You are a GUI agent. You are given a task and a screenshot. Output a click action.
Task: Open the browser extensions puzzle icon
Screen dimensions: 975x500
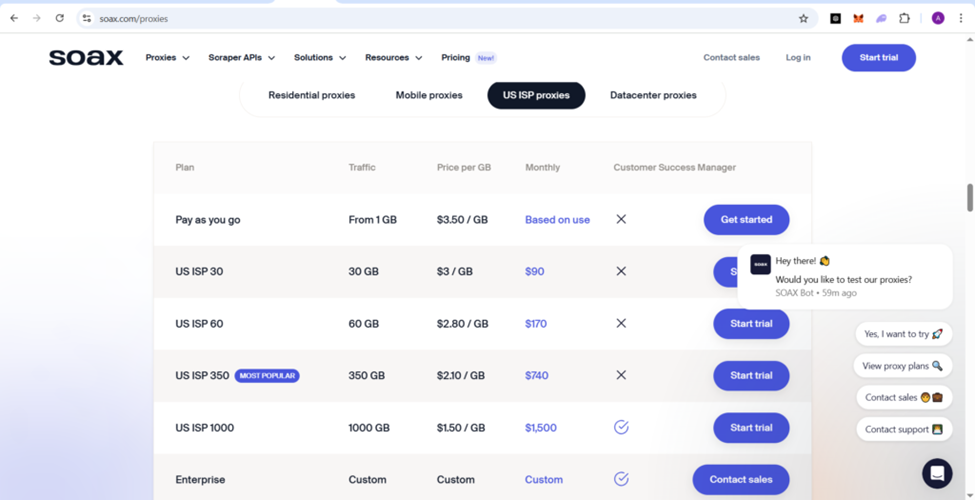pos(904,18)
